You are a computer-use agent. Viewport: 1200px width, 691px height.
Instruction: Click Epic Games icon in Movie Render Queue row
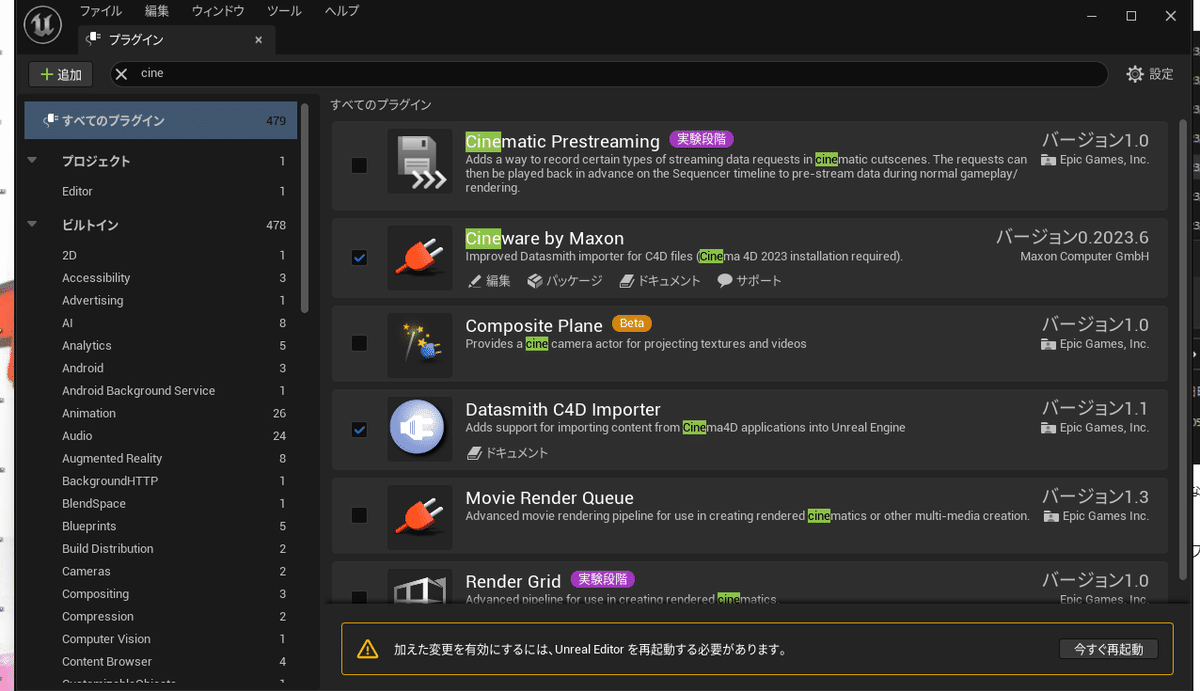(1050, 516)
